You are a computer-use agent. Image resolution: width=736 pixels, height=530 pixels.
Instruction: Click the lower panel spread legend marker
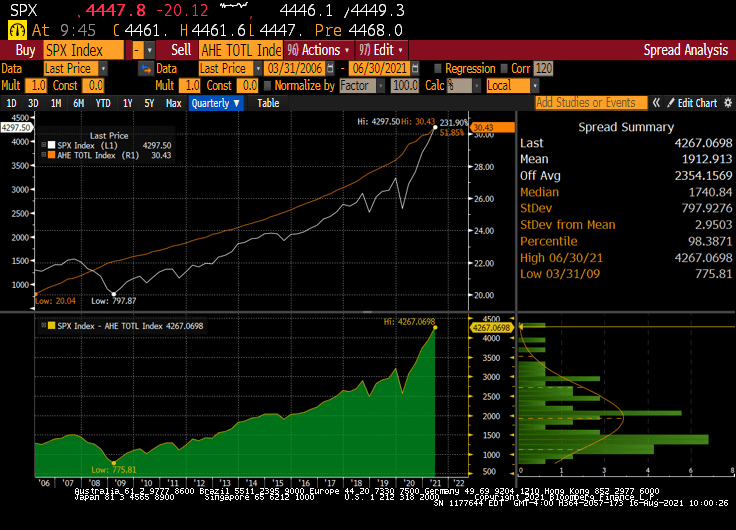49,325
